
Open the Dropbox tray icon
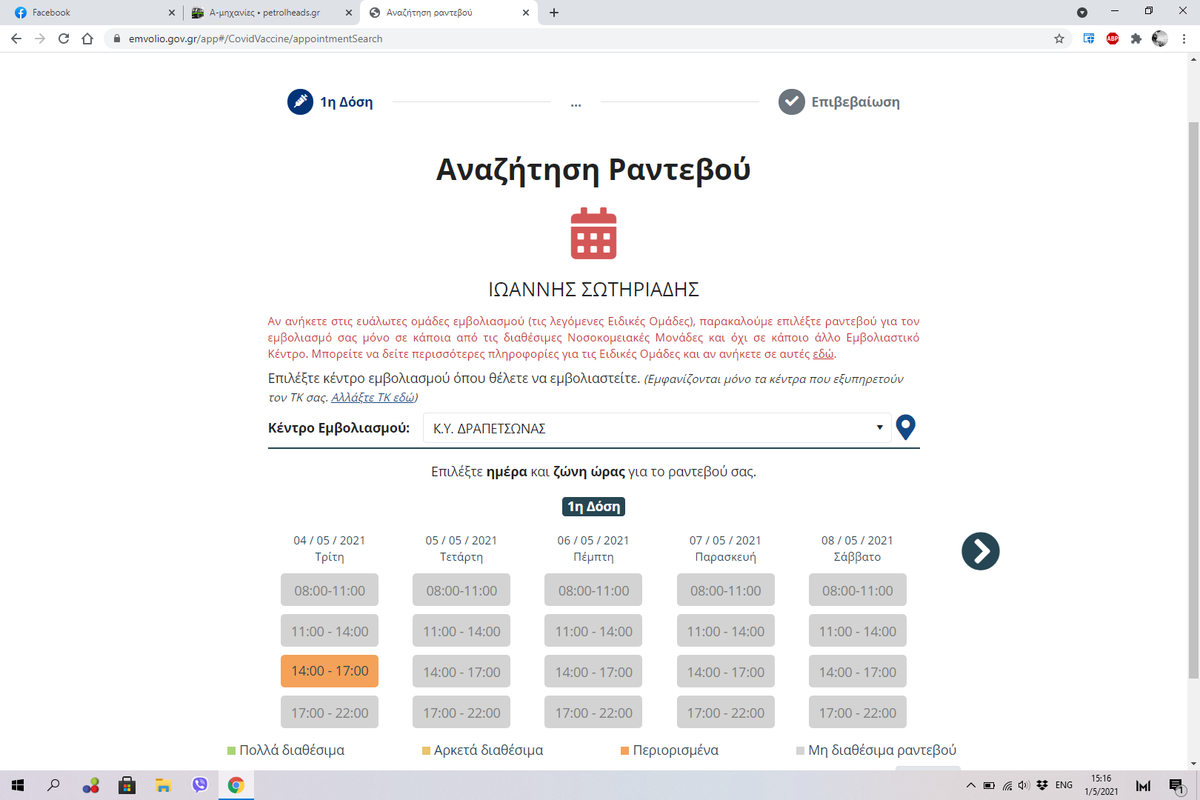[x=1042, y=785]
